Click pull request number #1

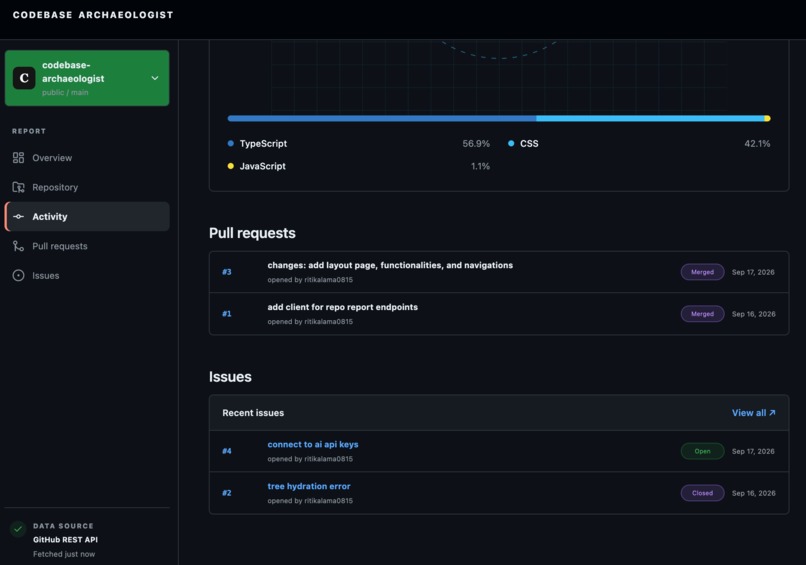[x=227, y=314]
